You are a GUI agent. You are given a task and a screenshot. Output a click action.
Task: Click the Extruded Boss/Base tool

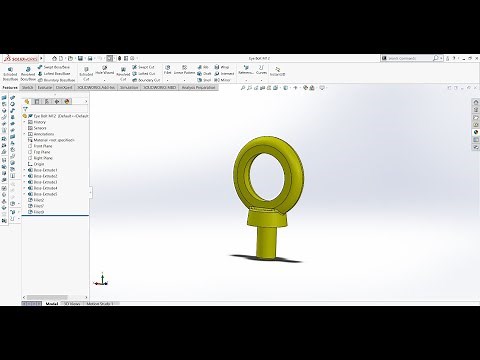pos(10,73)
